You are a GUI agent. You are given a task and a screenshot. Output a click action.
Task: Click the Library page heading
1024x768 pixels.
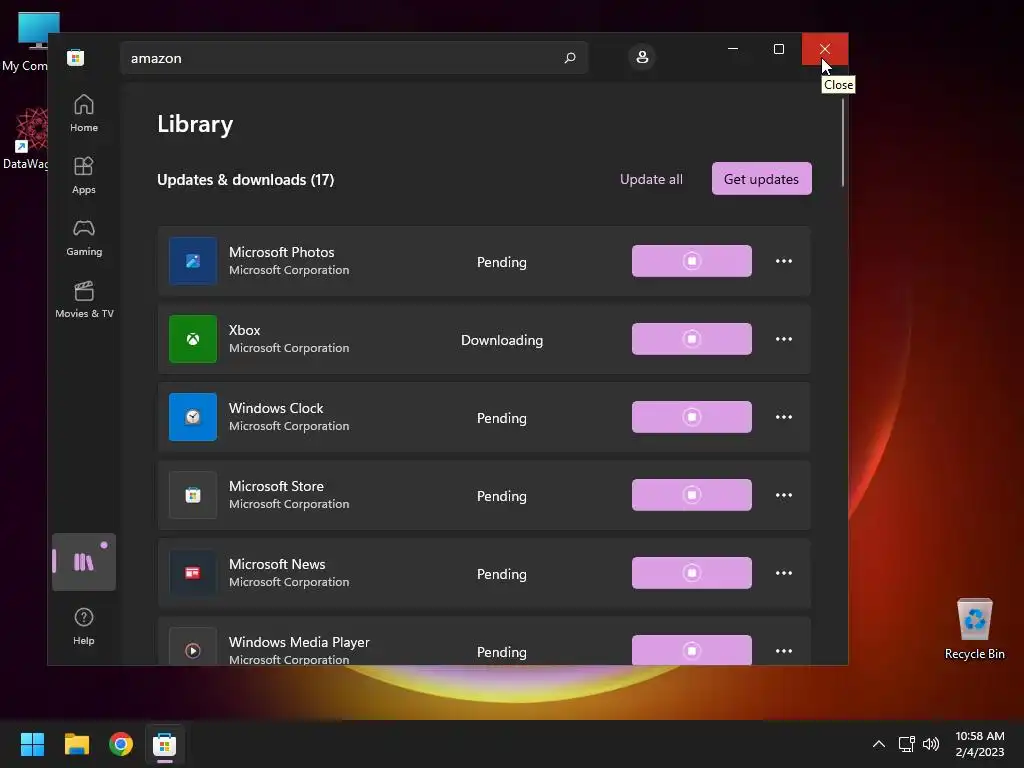click(x=195, y=124)
